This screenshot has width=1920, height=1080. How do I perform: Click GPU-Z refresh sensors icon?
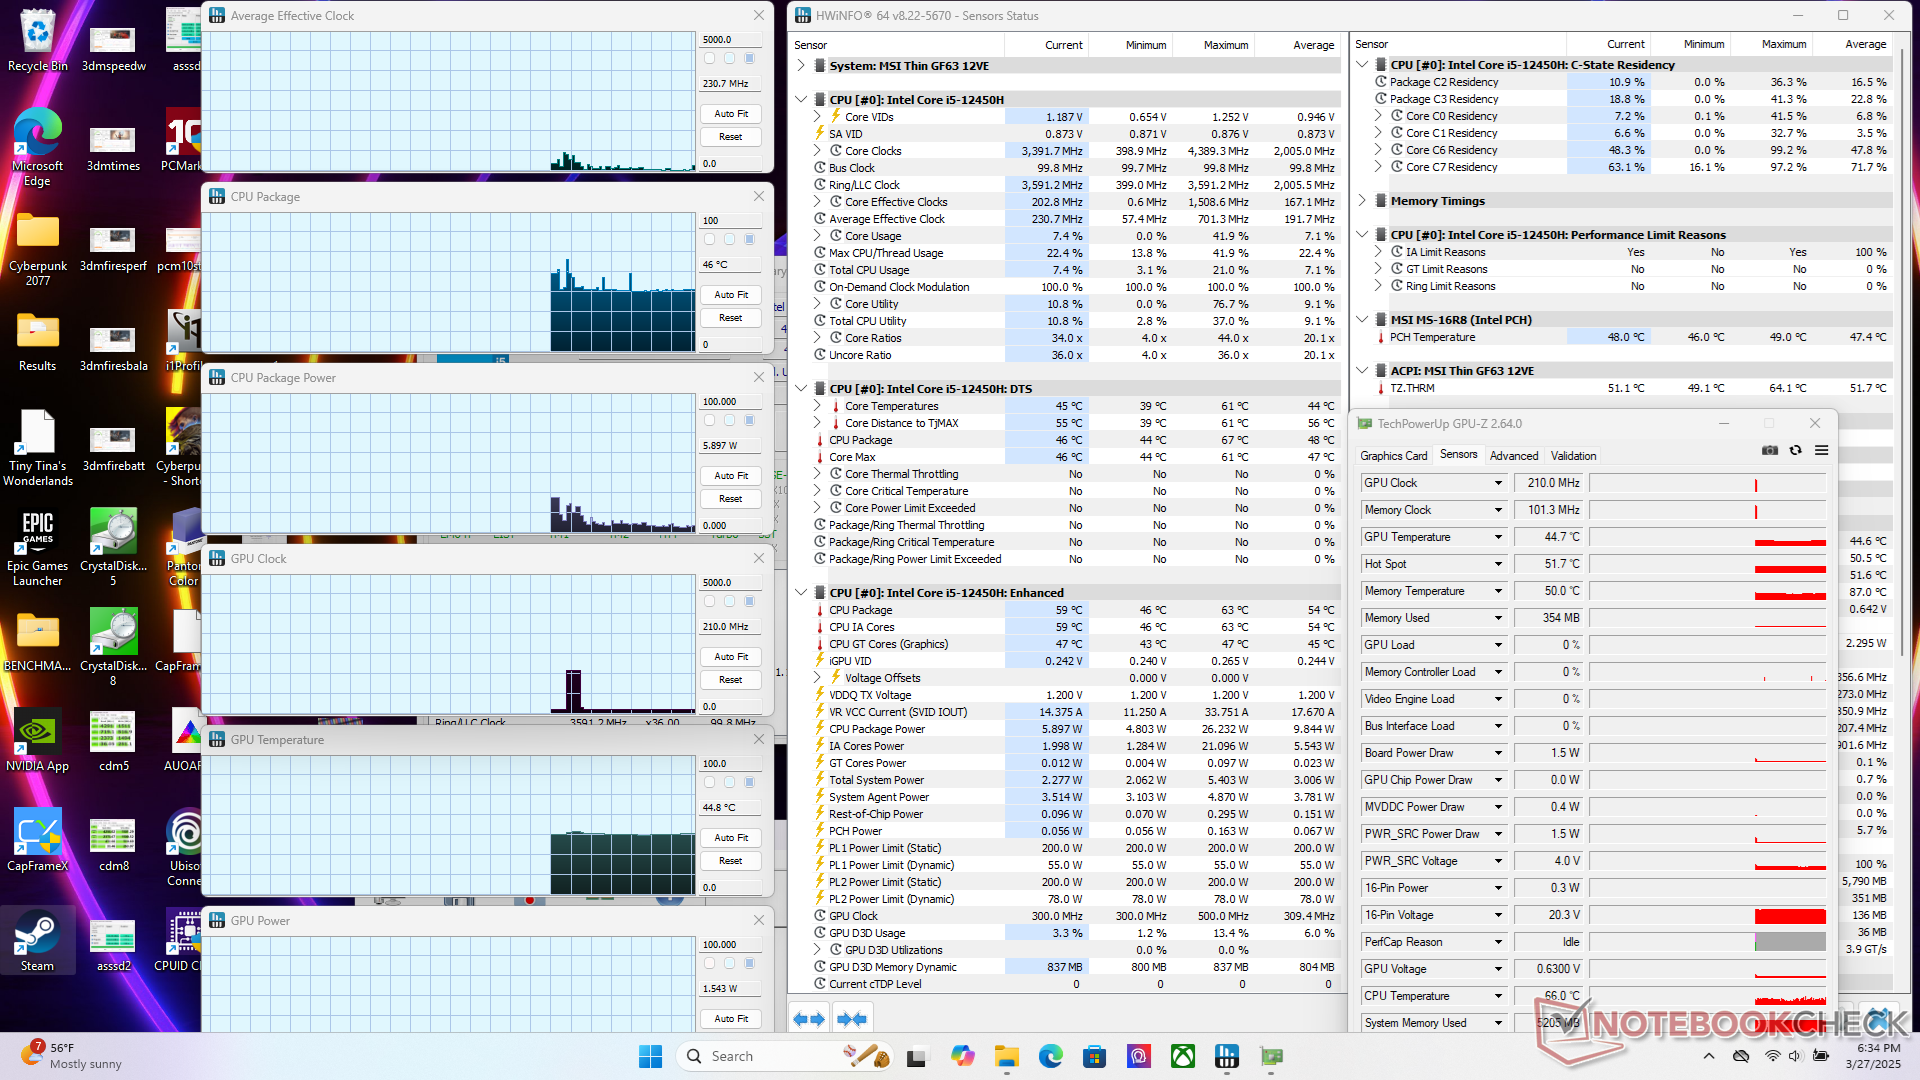pos(1796,450)
